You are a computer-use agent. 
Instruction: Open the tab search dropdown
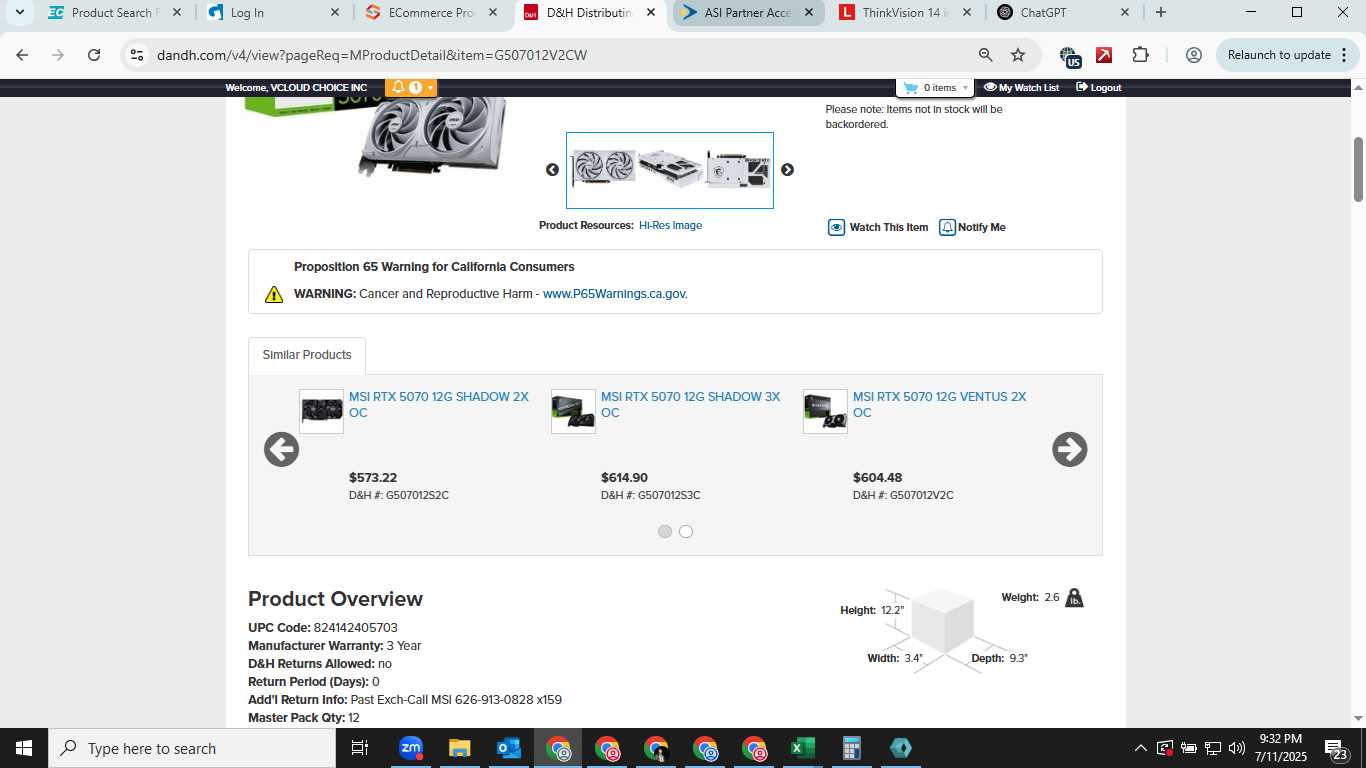19,13
